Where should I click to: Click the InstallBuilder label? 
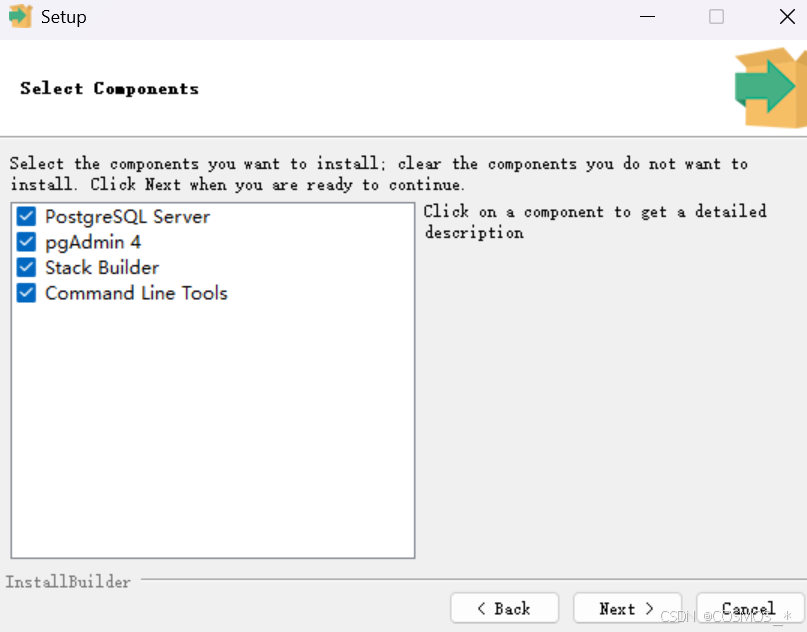[68, 582]
